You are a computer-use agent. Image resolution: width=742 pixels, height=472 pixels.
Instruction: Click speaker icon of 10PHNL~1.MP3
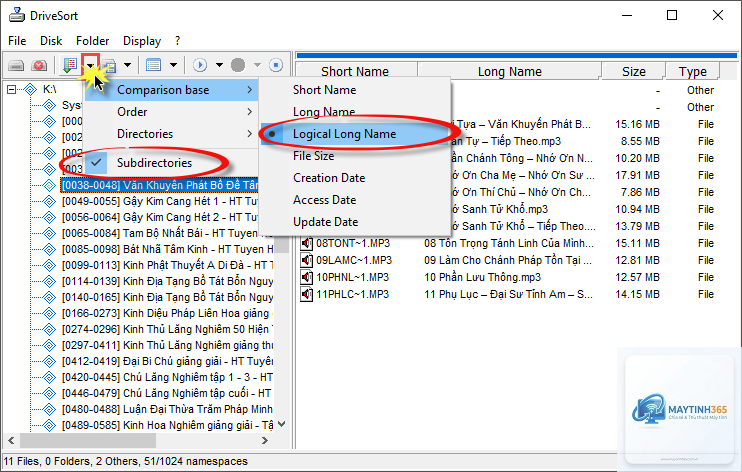tap(307, 277)
